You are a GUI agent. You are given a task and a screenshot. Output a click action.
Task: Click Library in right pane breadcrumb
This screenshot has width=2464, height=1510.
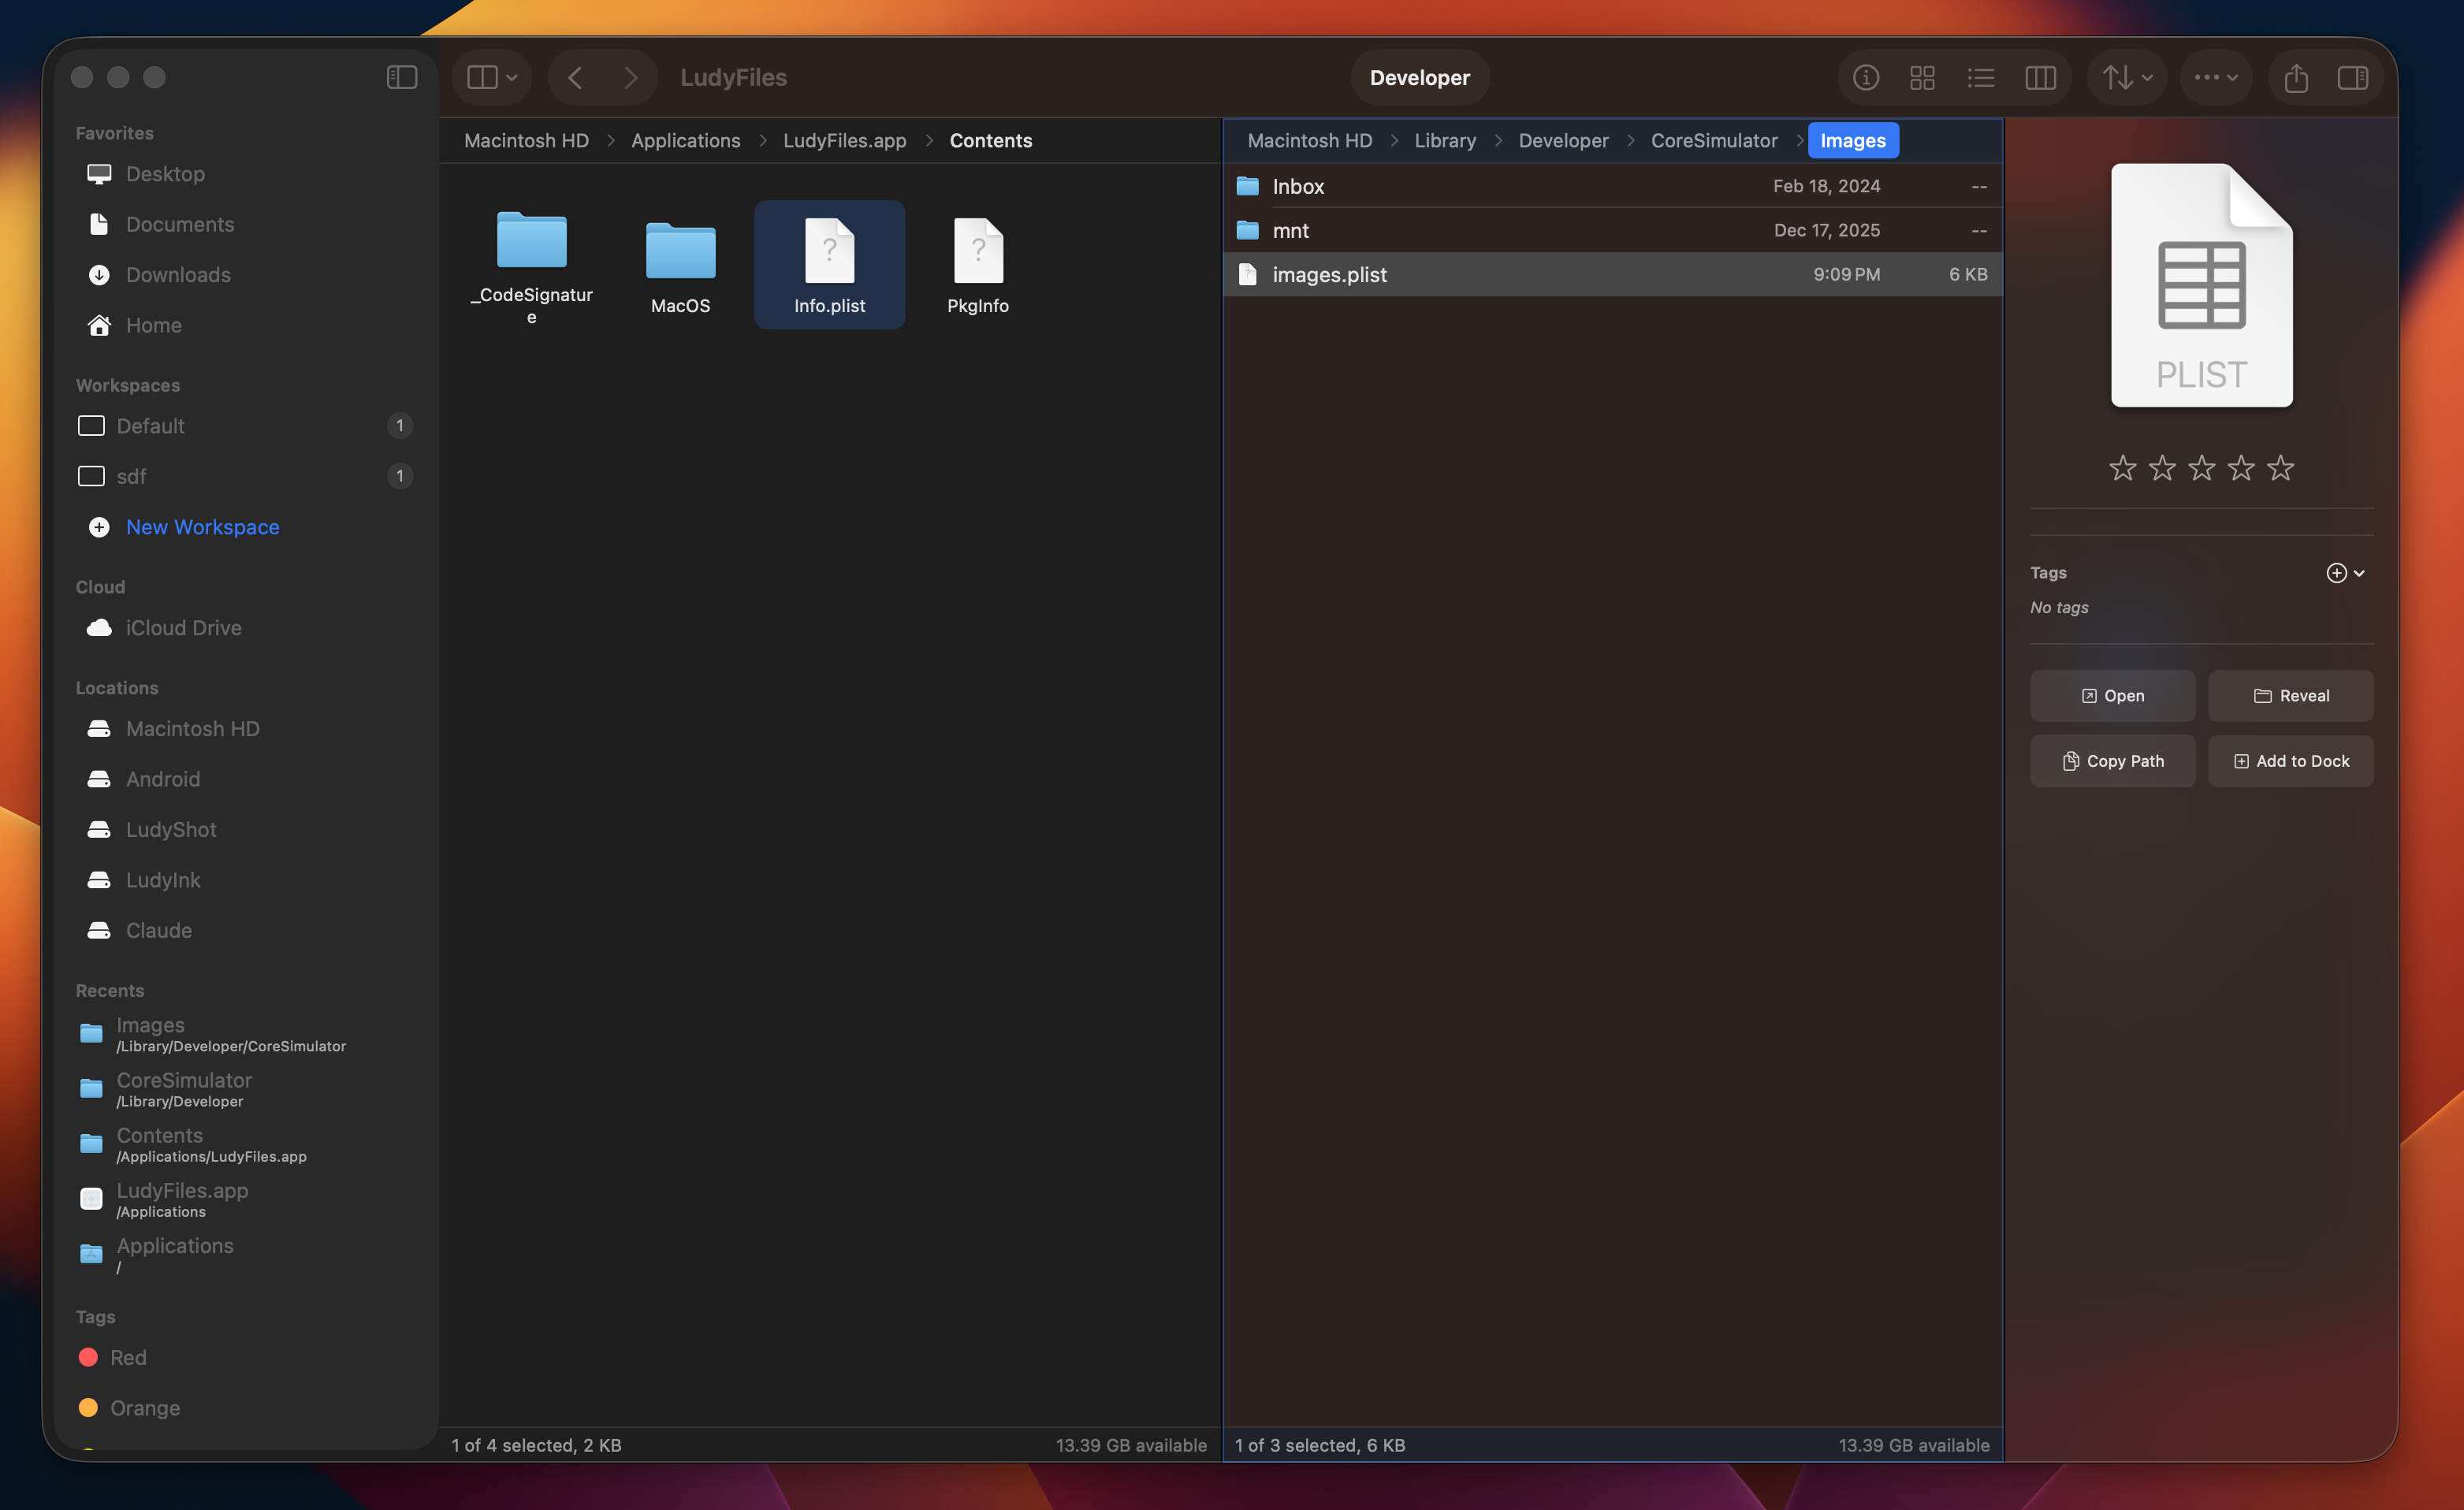pyautogui.click(x=1445, y=141)
